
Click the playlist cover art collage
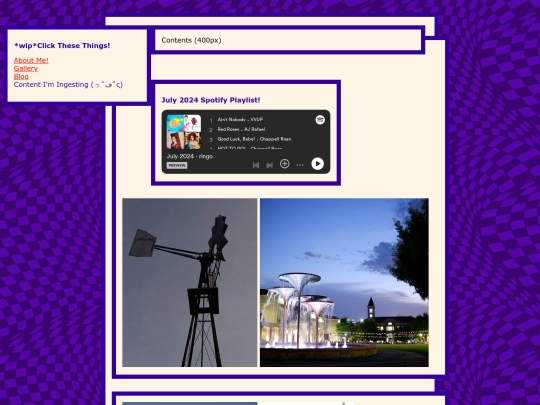point(184,132)
